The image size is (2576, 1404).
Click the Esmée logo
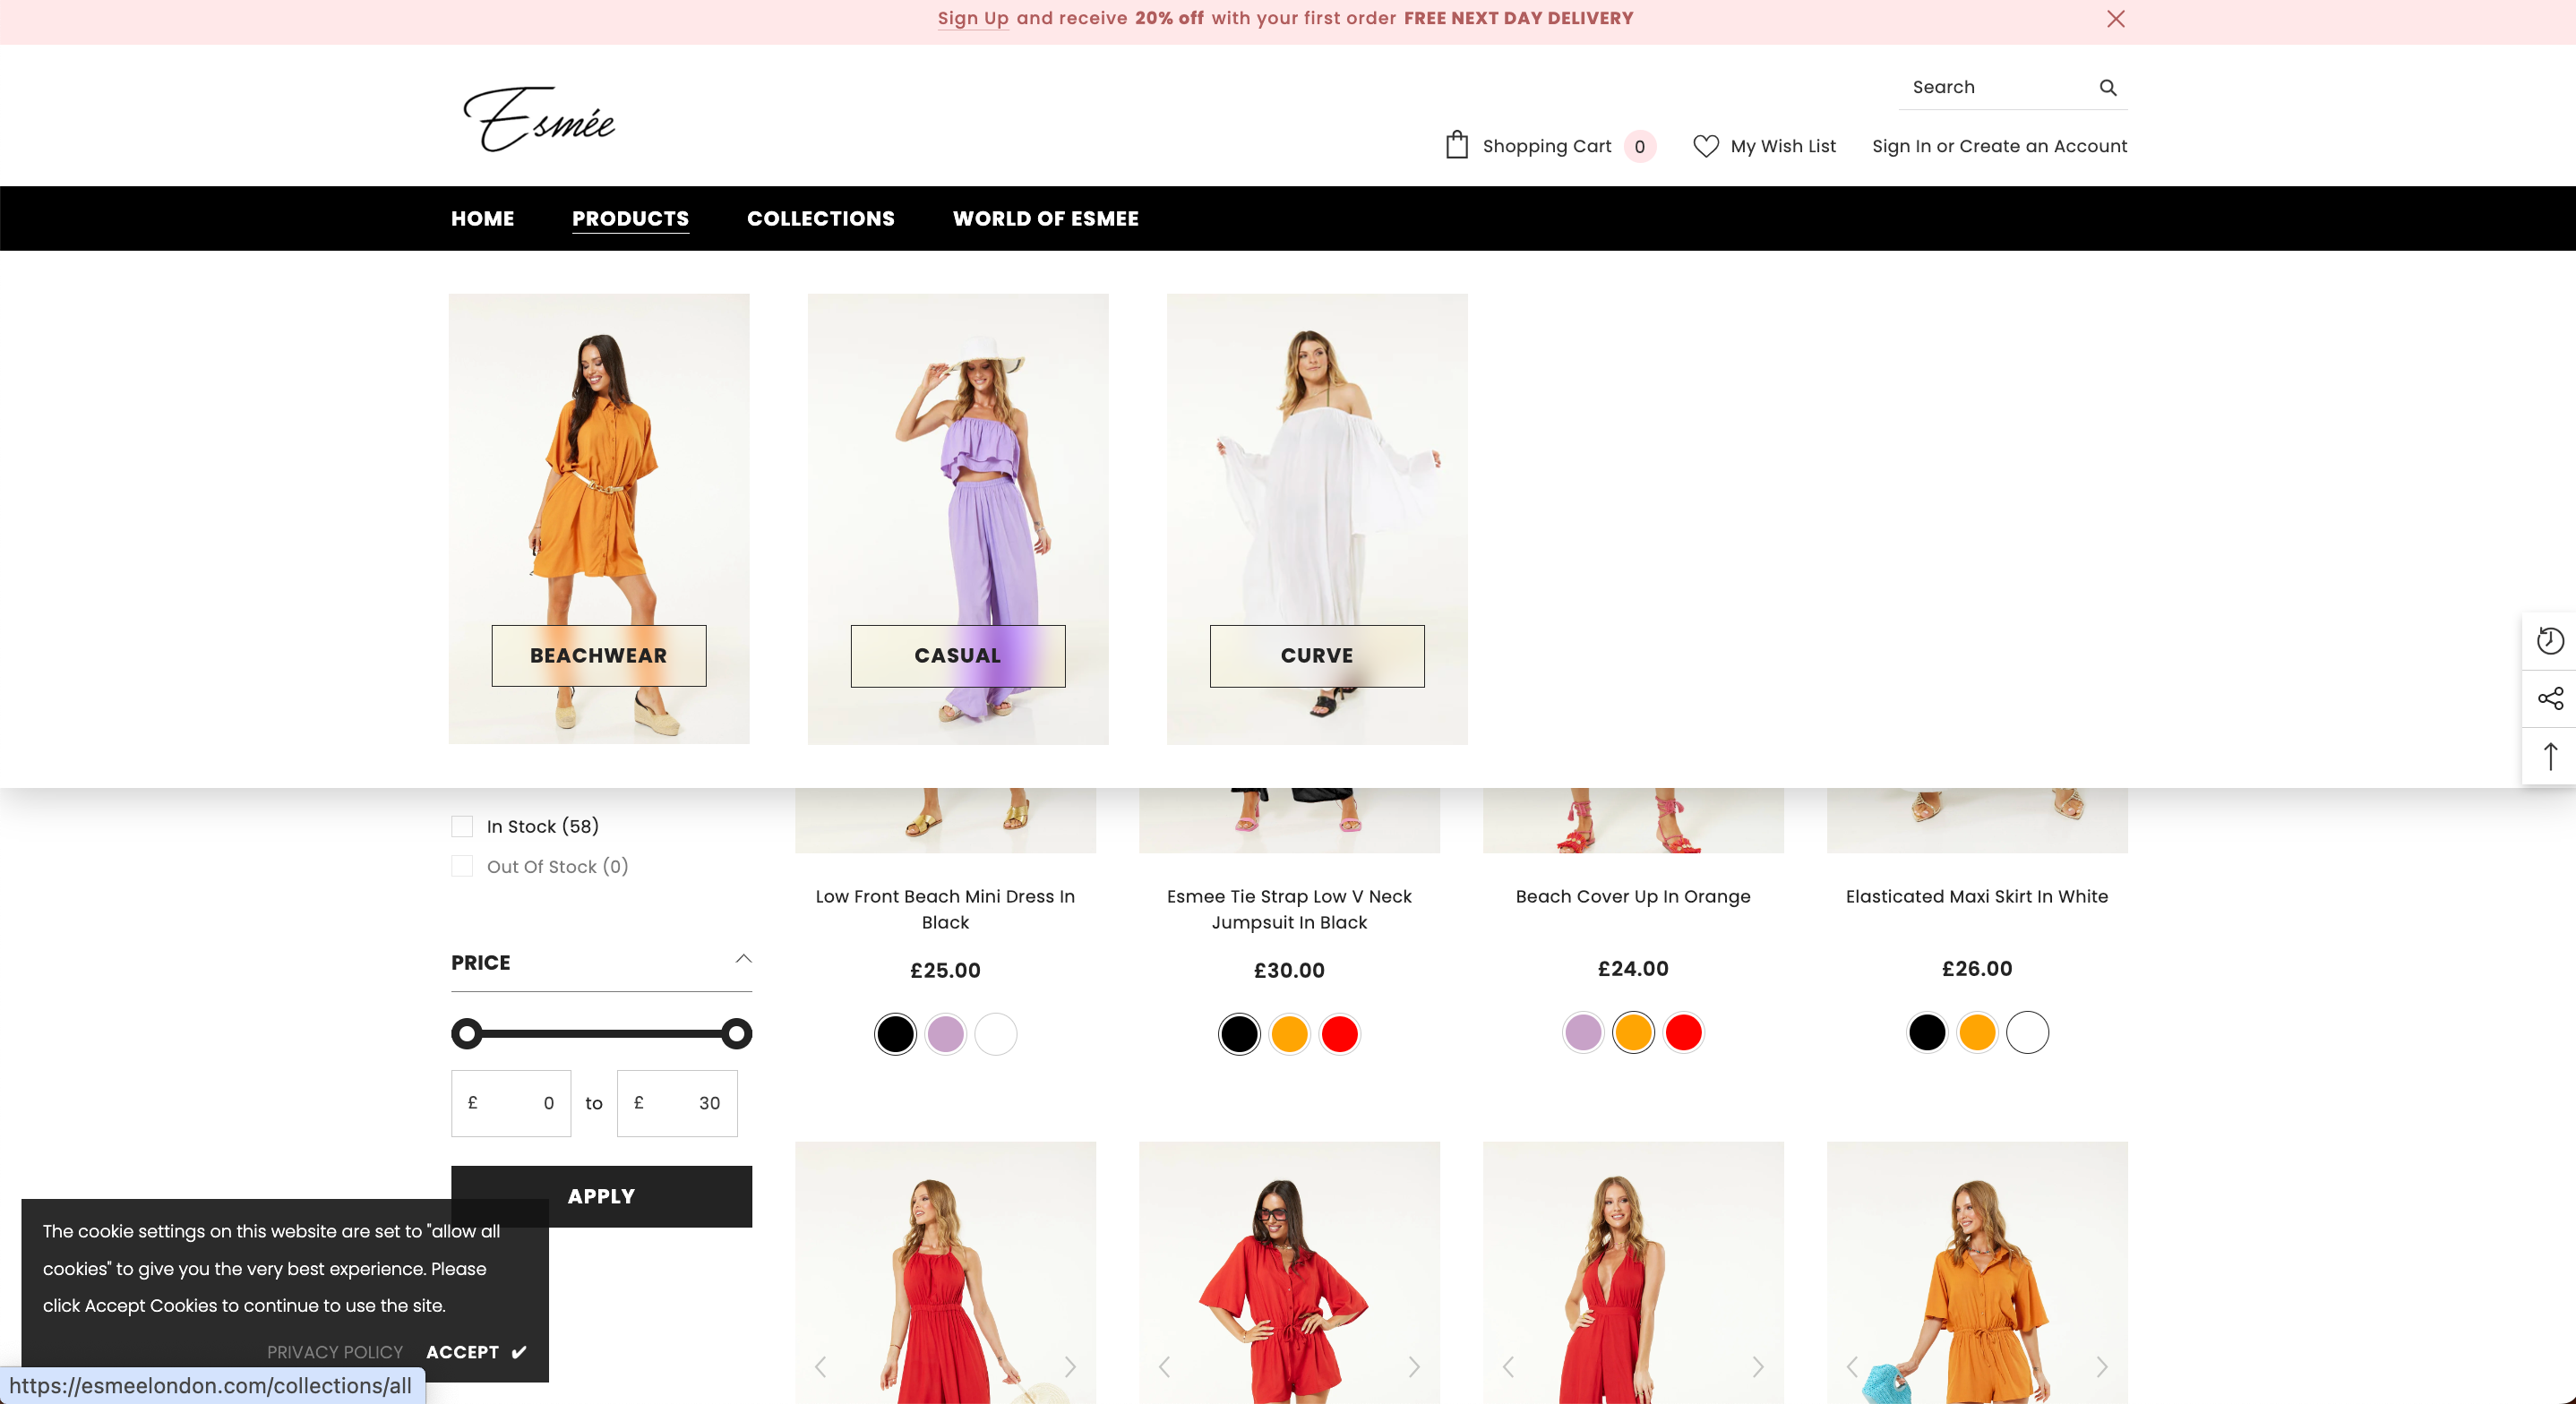click(x=539, y=119)
